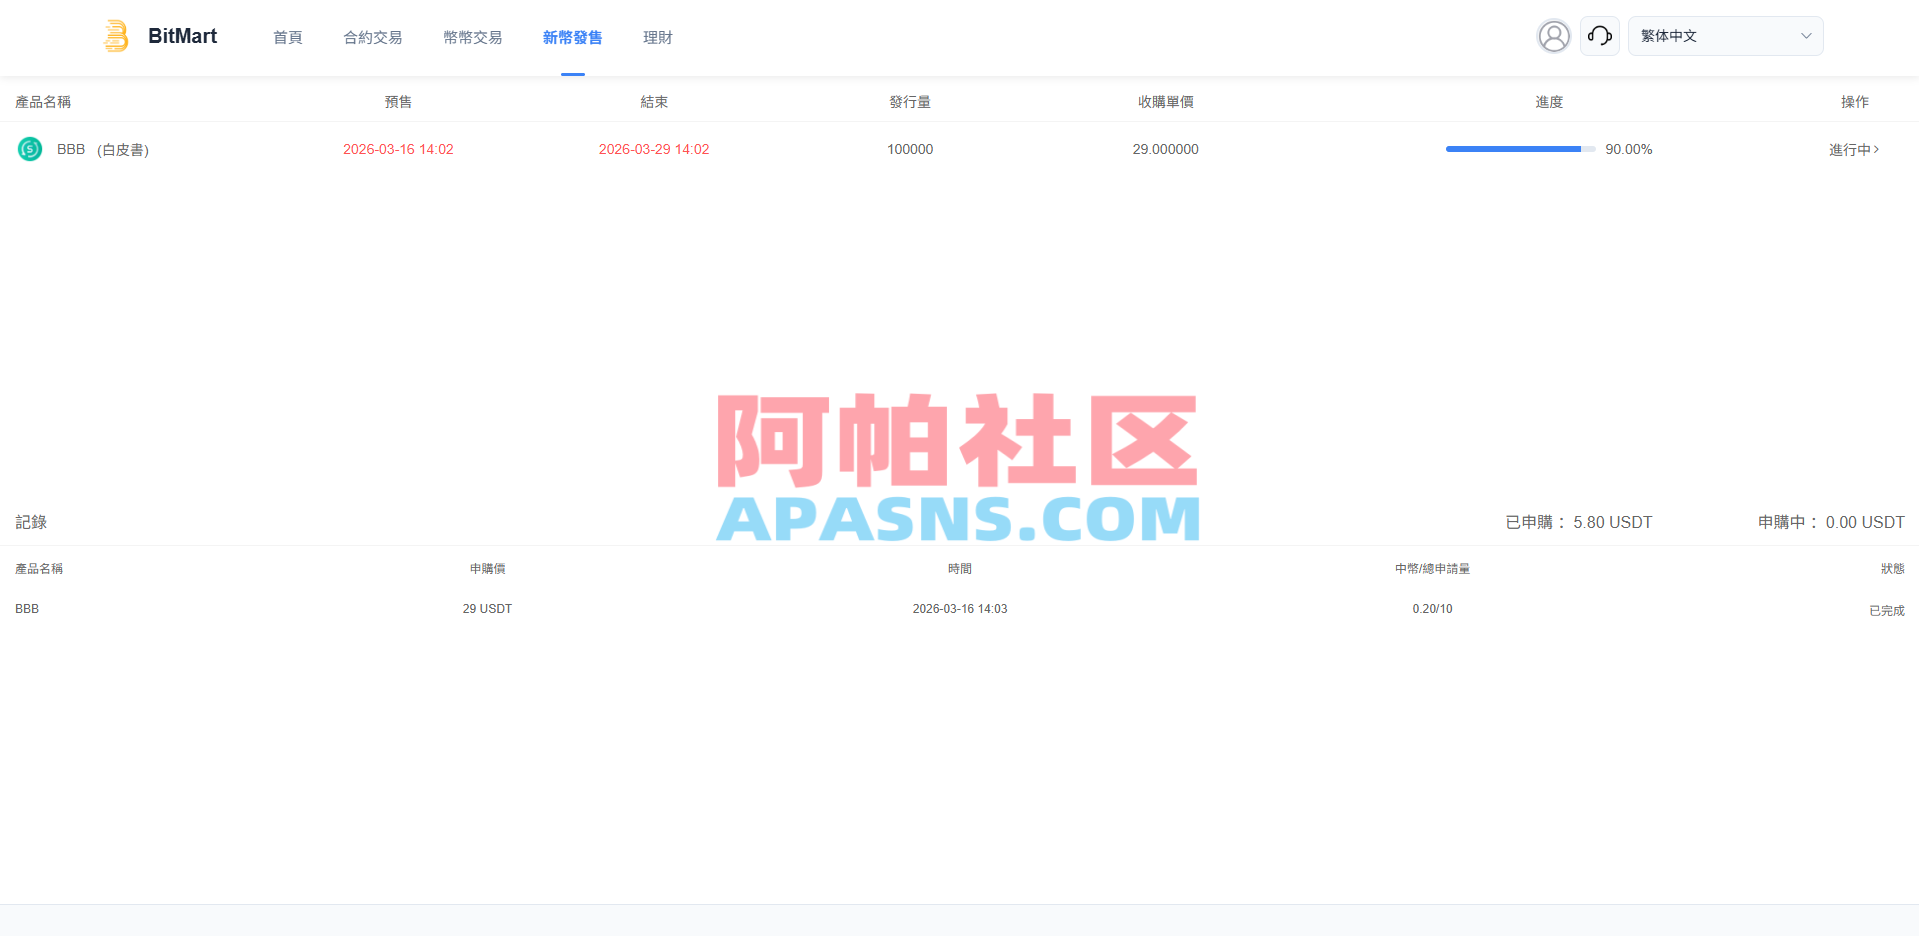
Task: Click the 90.00% progress bar
Action: point(1520,149)
